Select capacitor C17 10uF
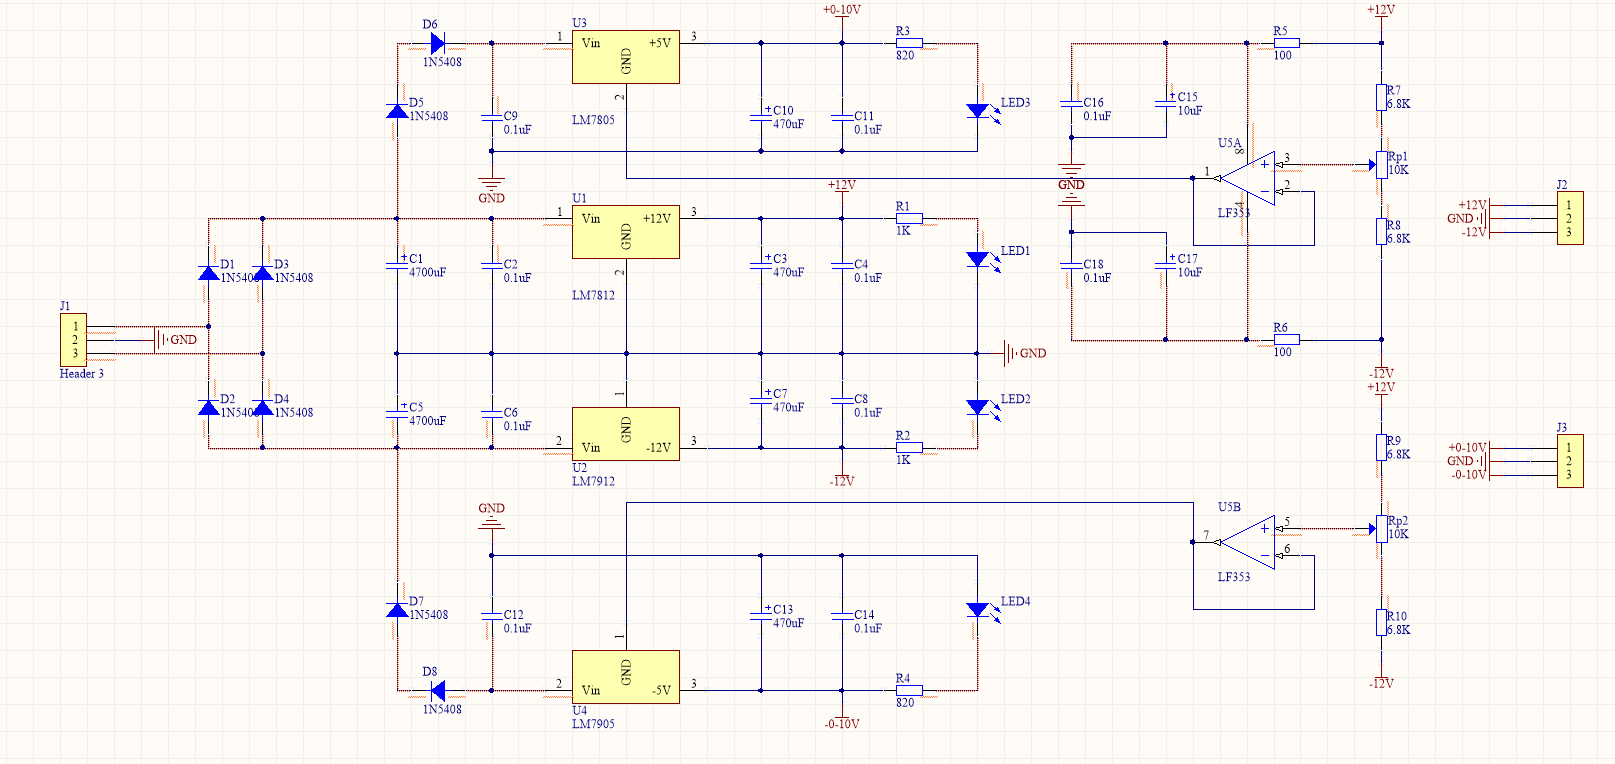 pos(1165,264)
